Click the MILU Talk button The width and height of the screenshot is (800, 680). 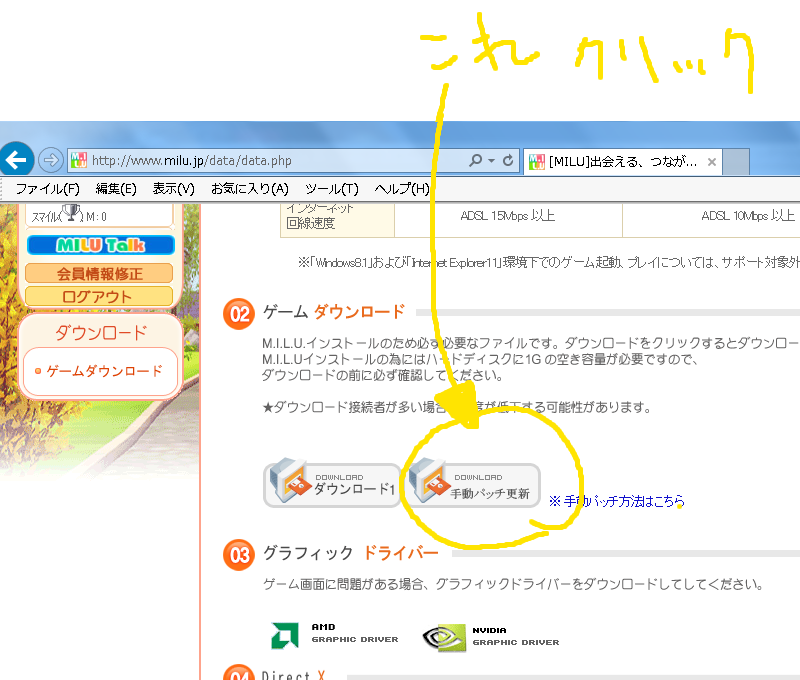(101, 245)
